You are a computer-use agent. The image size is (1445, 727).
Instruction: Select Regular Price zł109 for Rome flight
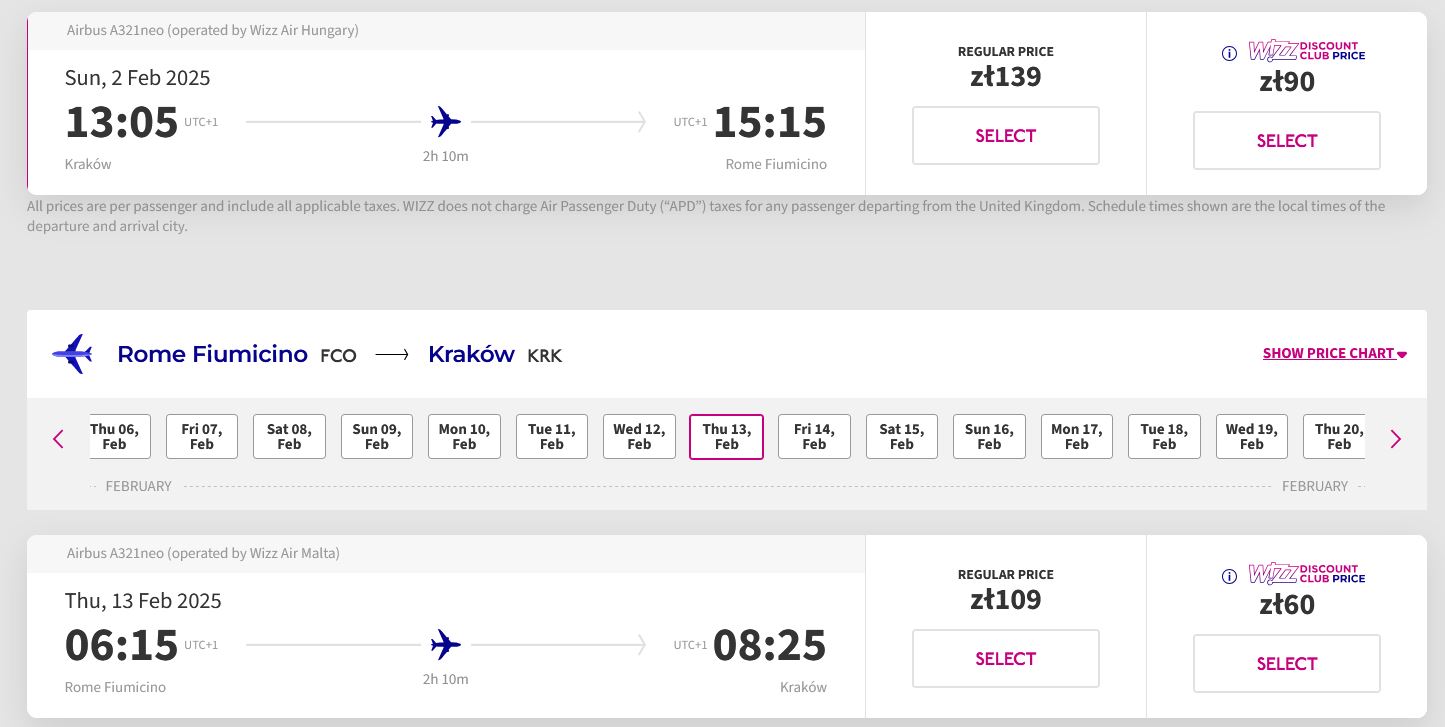tap(1005, 659)
